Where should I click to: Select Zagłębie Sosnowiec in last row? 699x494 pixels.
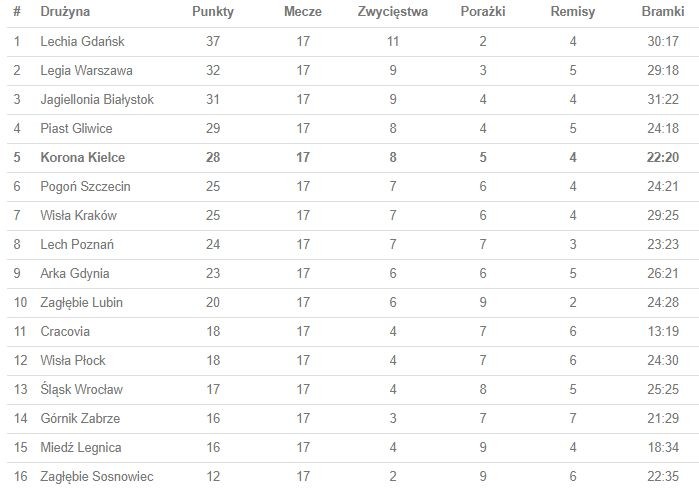point(96,477)
